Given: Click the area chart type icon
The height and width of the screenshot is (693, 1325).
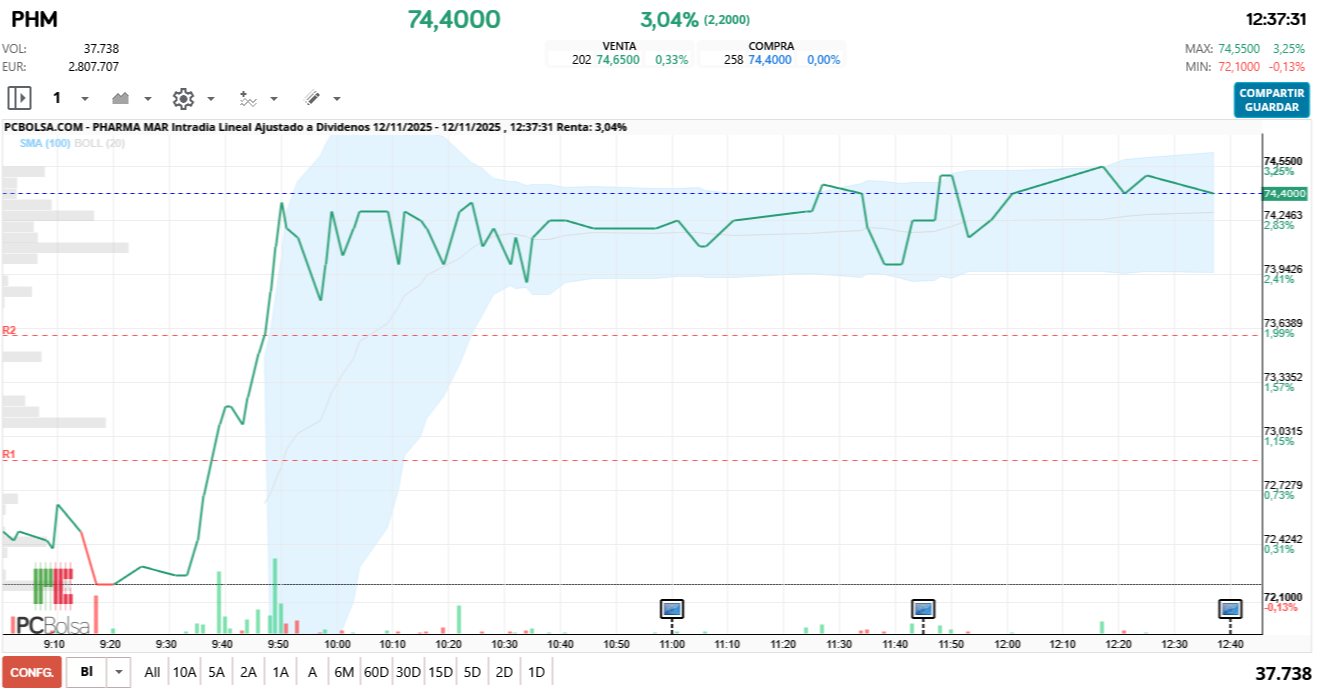Looking at the screenshot, I should [121, 98].
